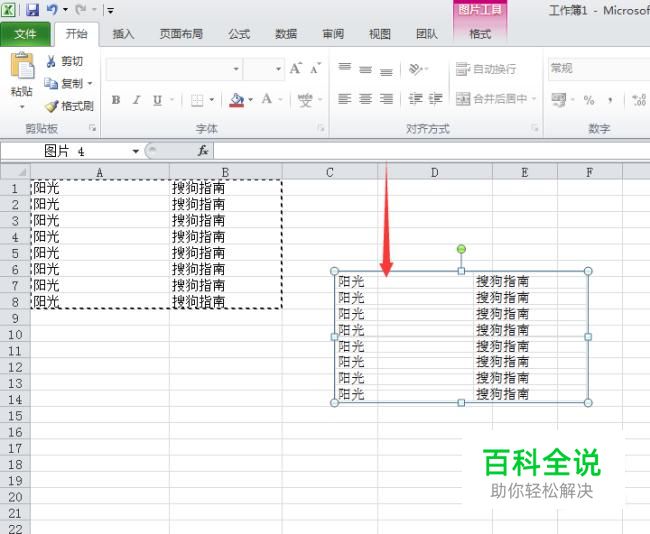Switch to the 视图 View tab
The width and height of the screenshot is (650, 534).
[380, 34]
